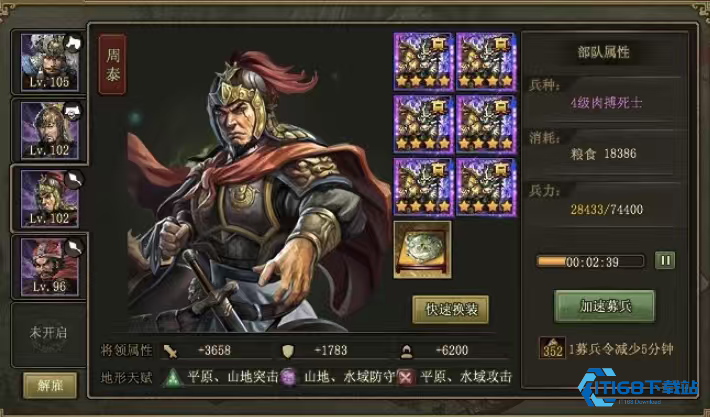Click the jade treasure item slot

point(422,249)
